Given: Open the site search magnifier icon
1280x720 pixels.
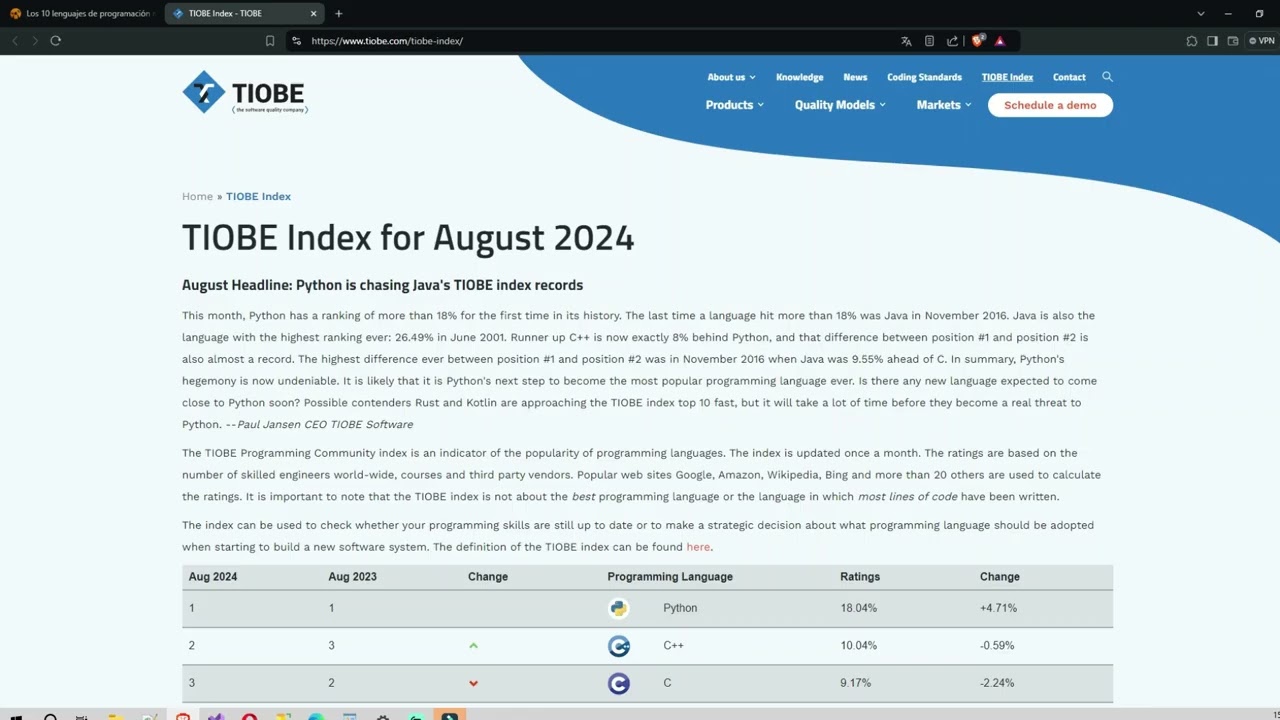Looking at the screenshot, I should coord(1107,77).
